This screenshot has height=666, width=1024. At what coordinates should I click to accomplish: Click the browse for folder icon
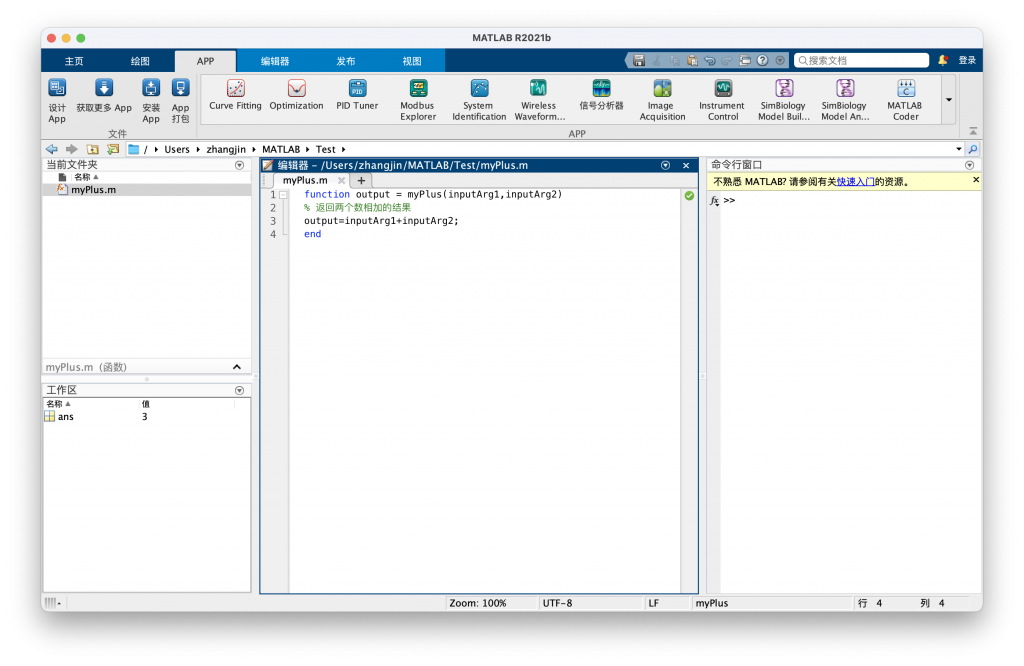tap(113, 150)
